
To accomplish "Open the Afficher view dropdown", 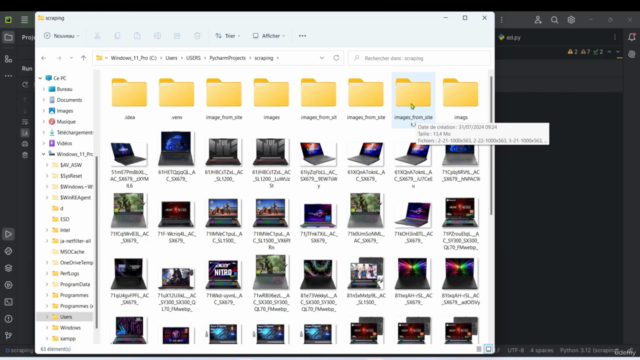I will tap(269, 36).
